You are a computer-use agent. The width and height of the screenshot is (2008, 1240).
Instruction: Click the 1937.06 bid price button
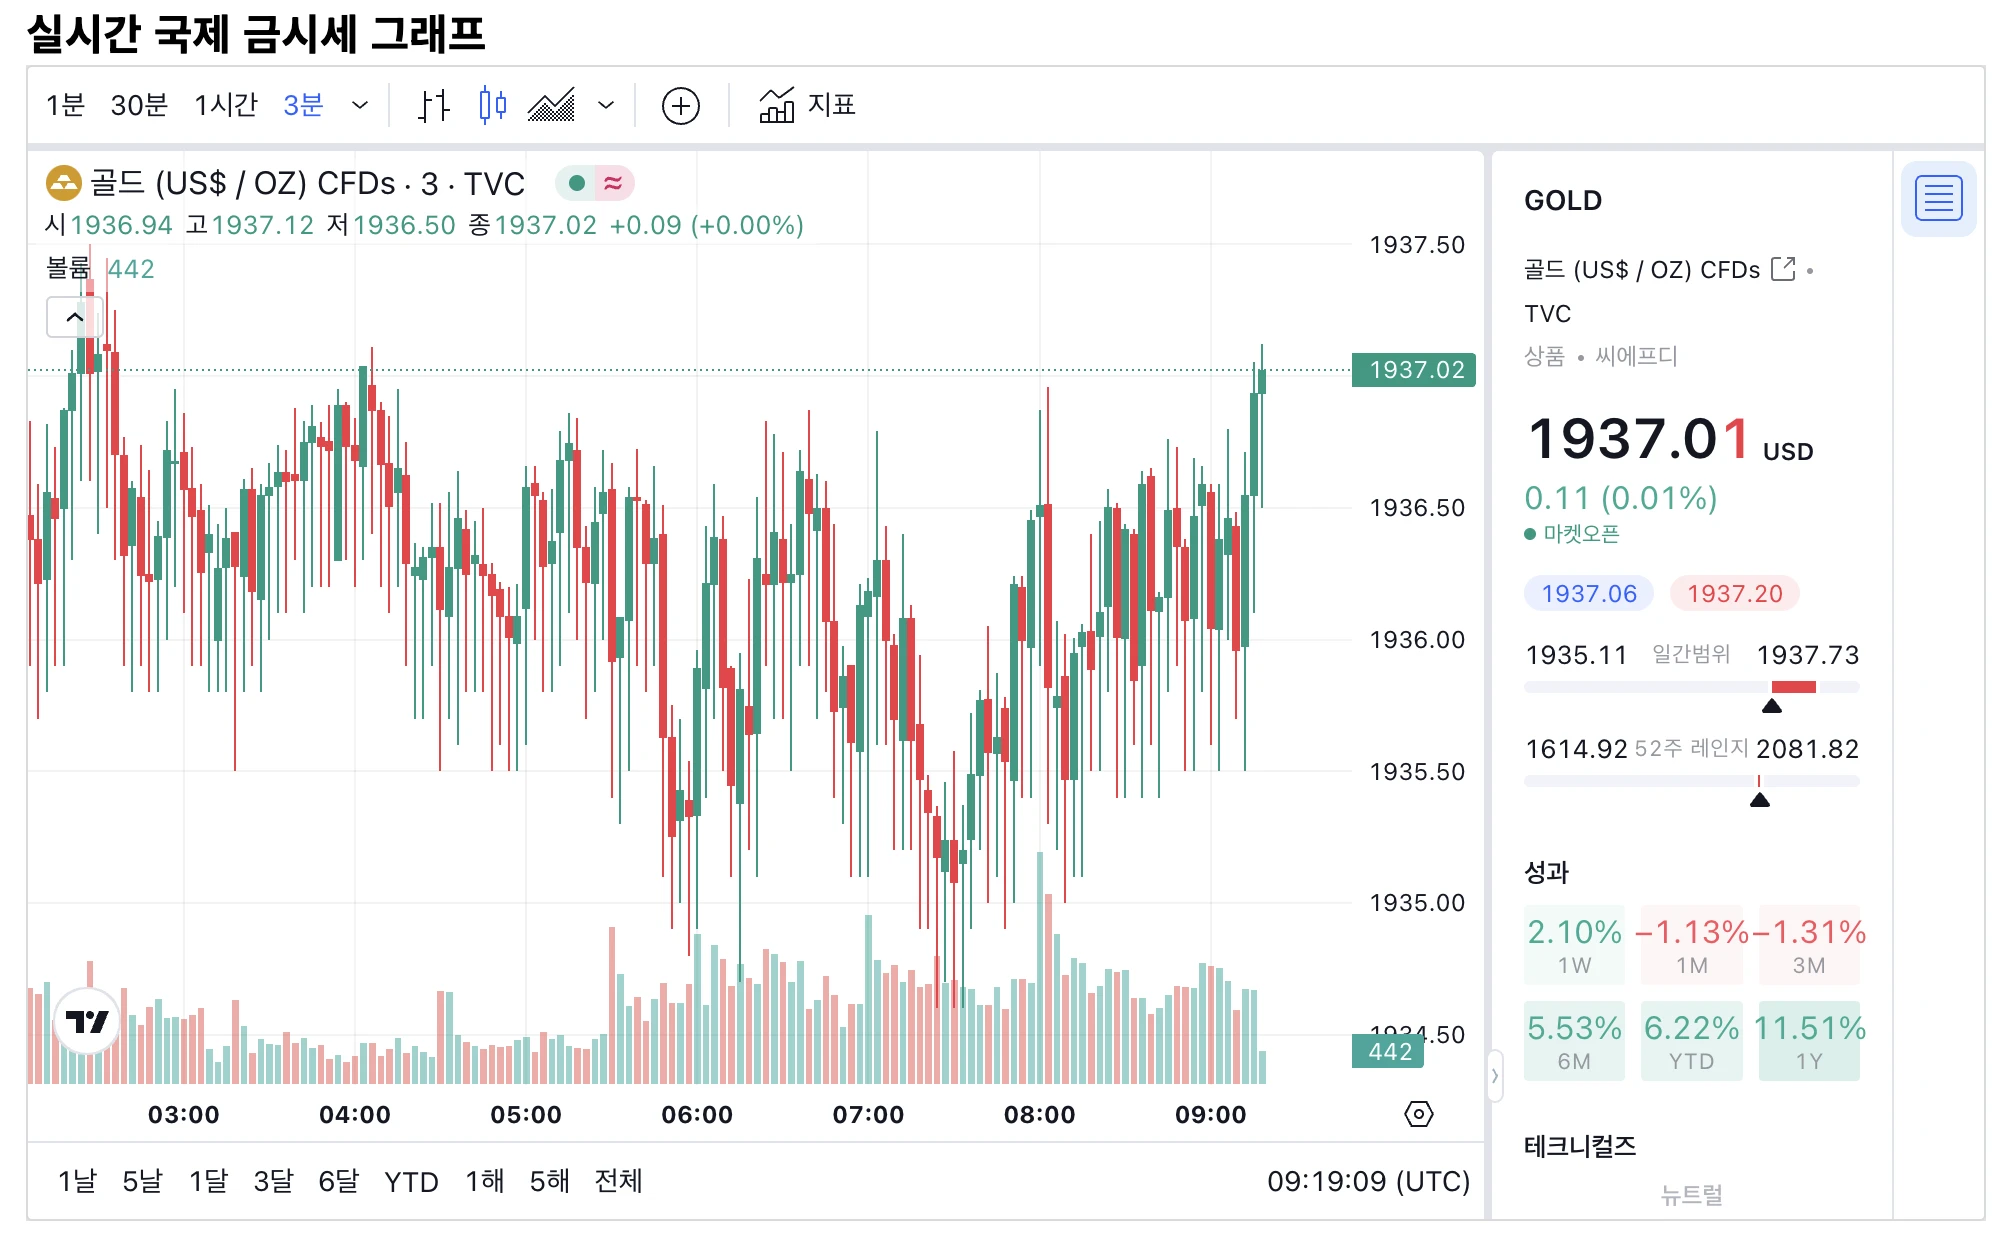[x=1589, y=593]
